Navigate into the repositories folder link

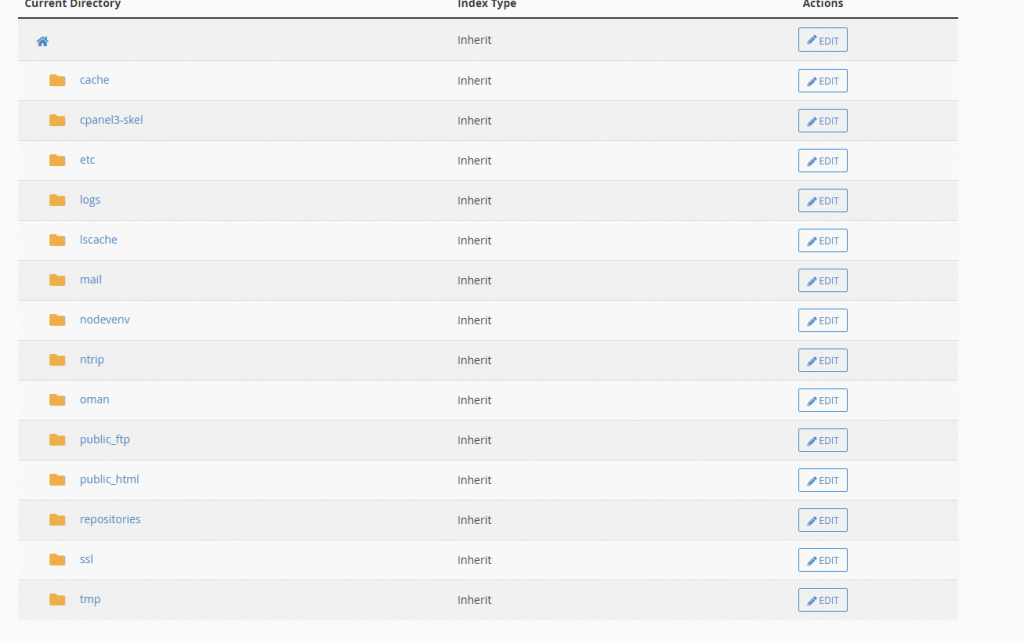point(110,520)
